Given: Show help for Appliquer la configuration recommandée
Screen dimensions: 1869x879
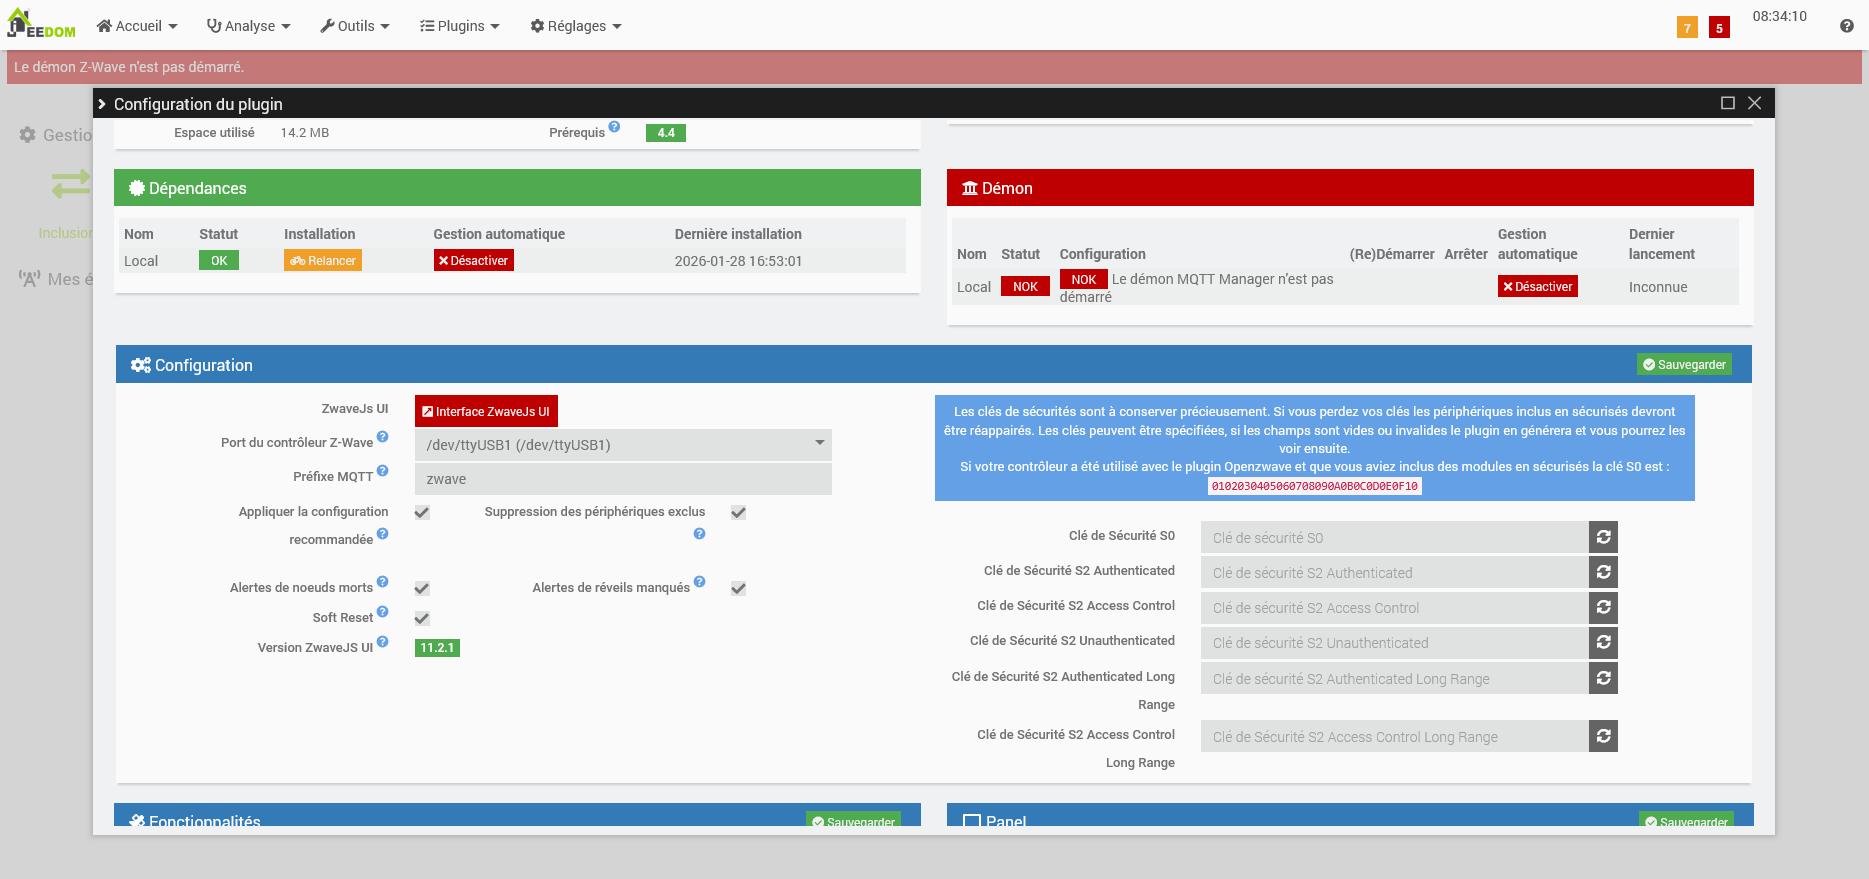Looking at the screenshot, I should tap(382, 534).
